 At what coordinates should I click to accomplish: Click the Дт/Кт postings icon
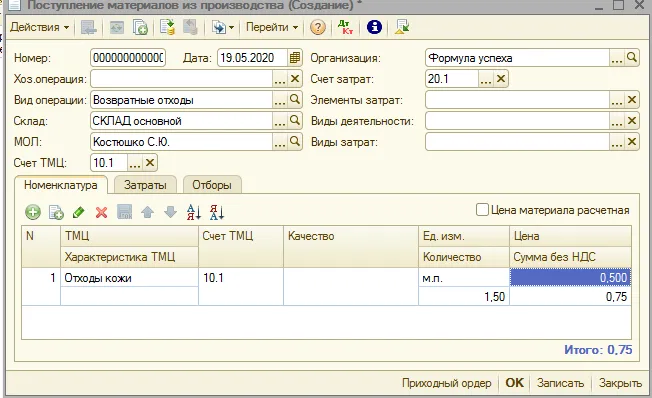[x=345, y=27]
